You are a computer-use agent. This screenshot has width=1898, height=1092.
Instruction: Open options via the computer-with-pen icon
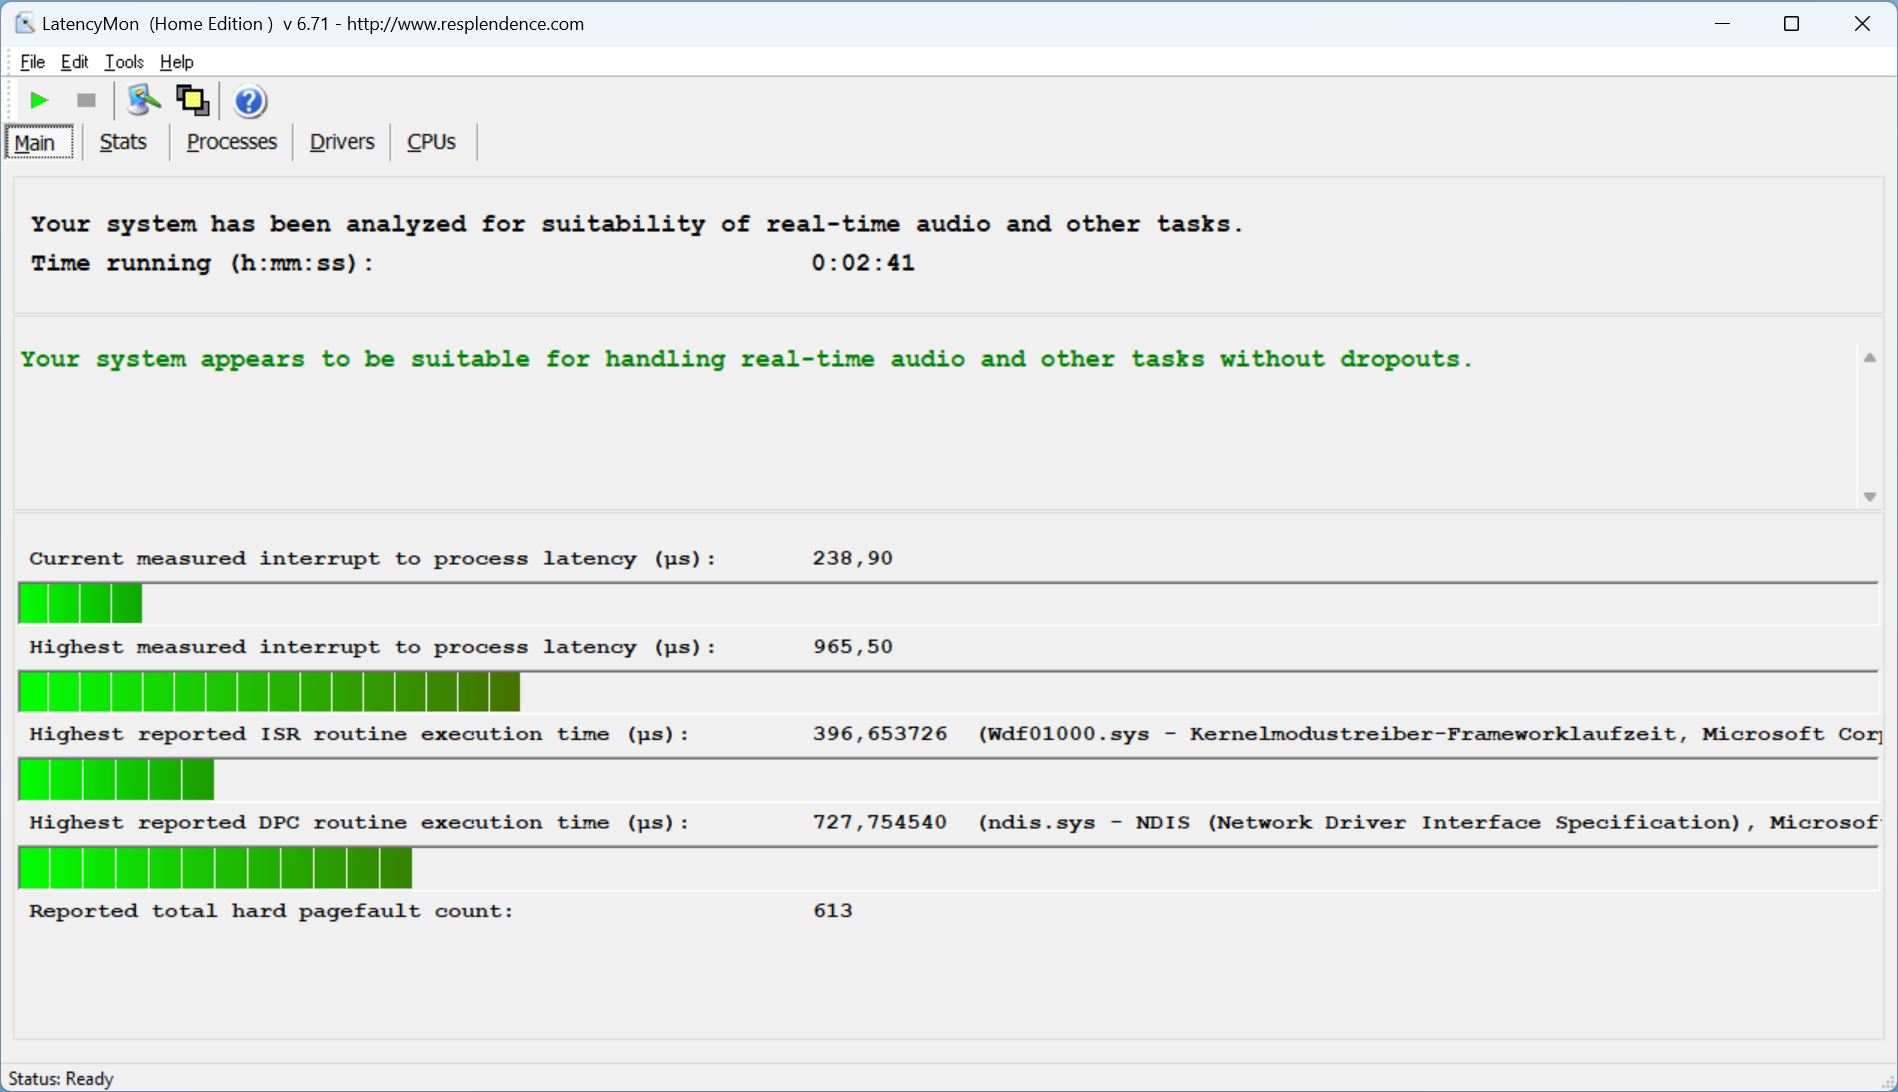[x=143, y=100]
